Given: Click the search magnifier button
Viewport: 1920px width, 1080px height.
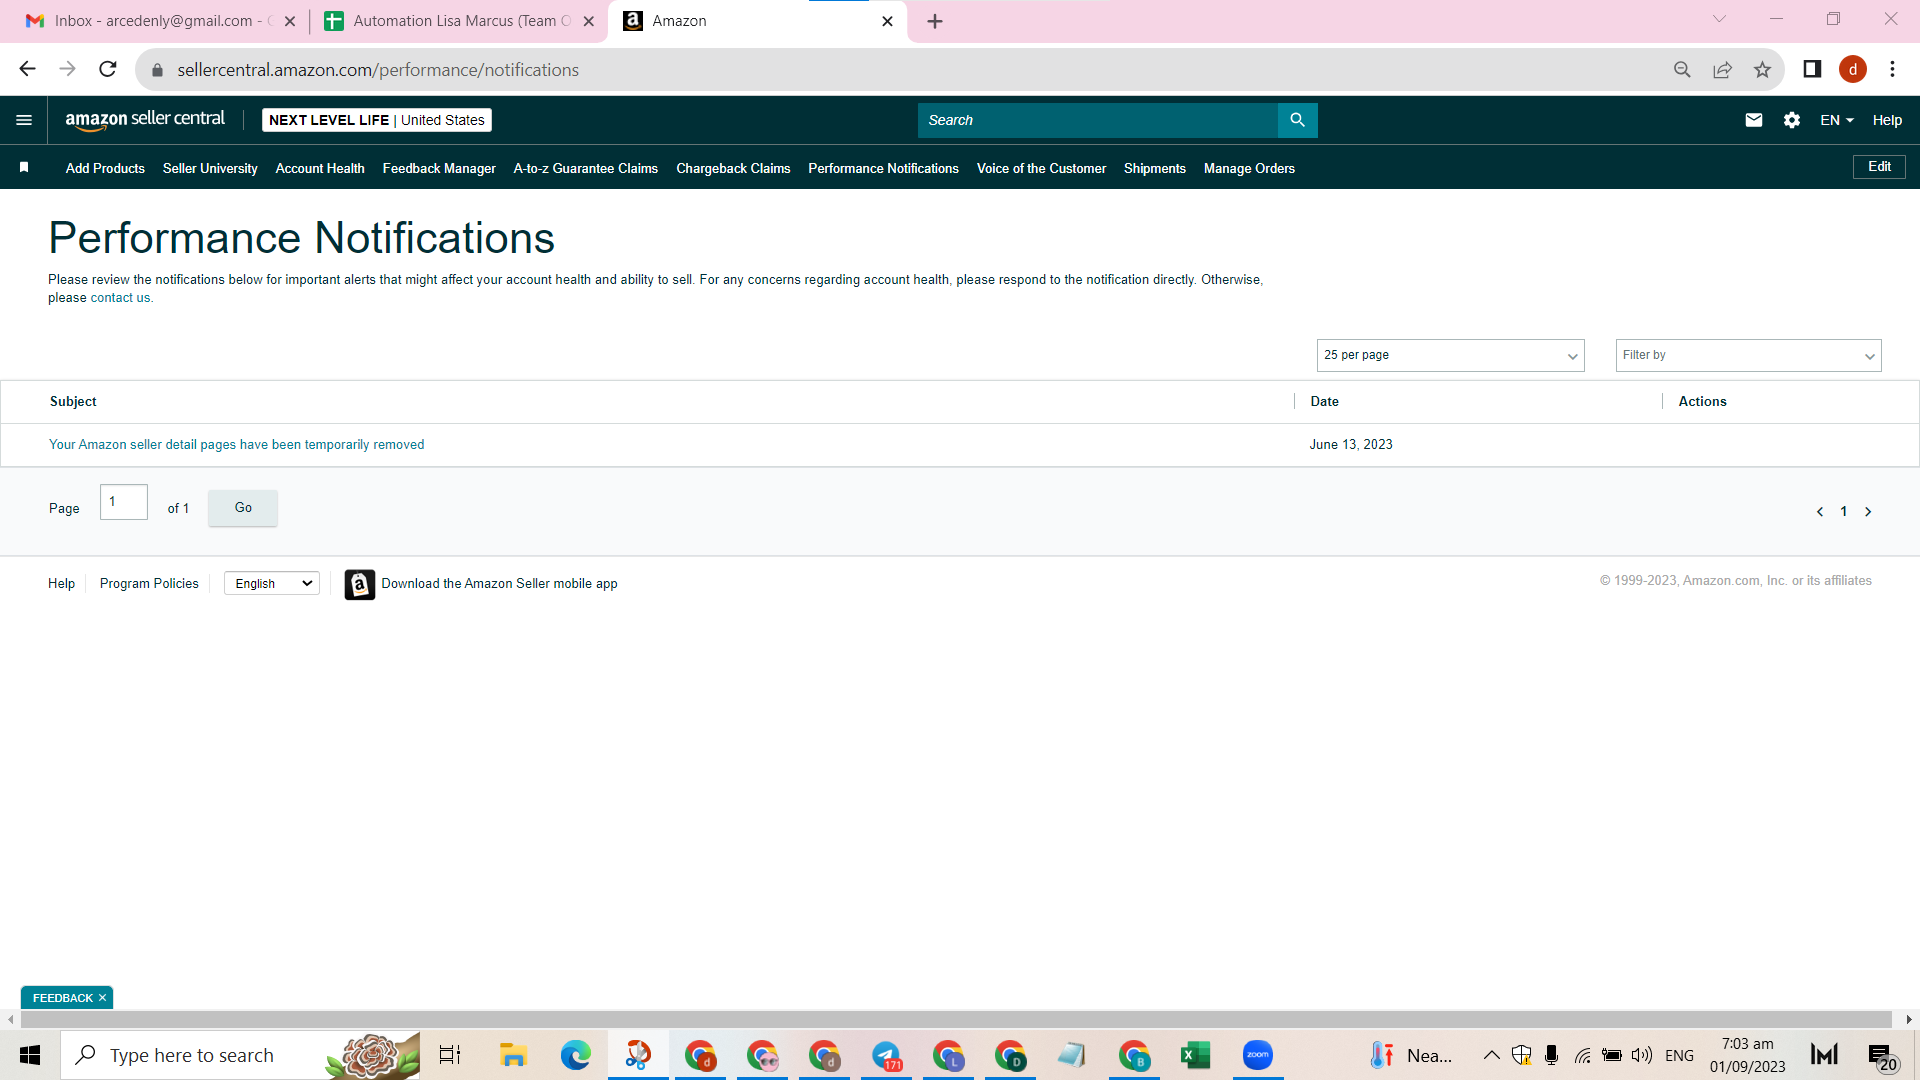Looking at the screenshot, I should pos(1297,120).
